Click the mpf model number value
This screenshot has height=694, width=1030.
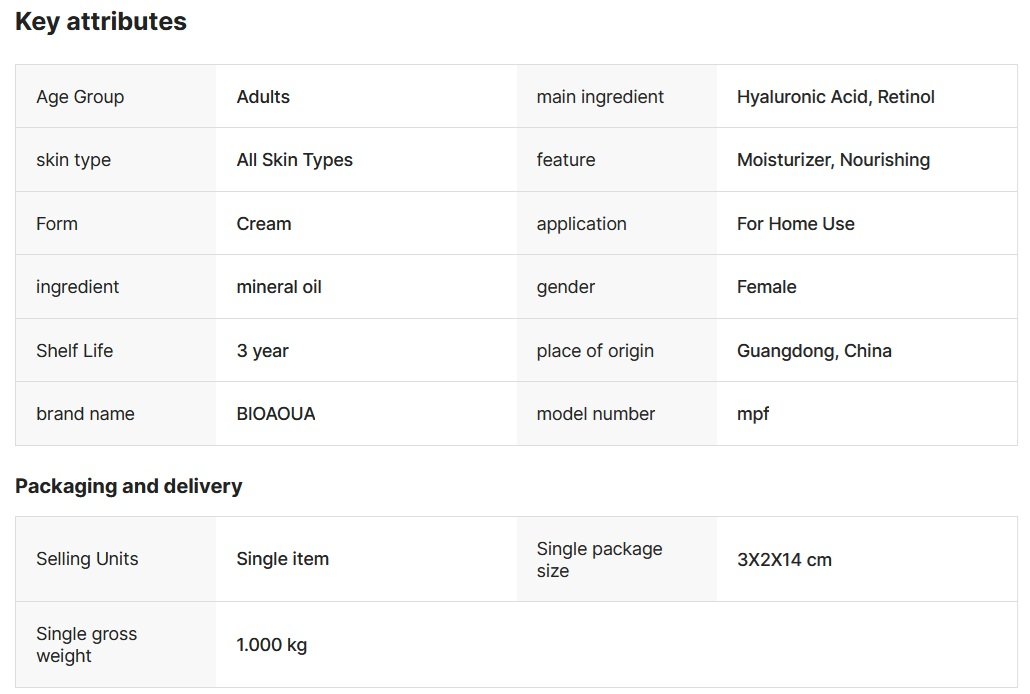point(753,414)
